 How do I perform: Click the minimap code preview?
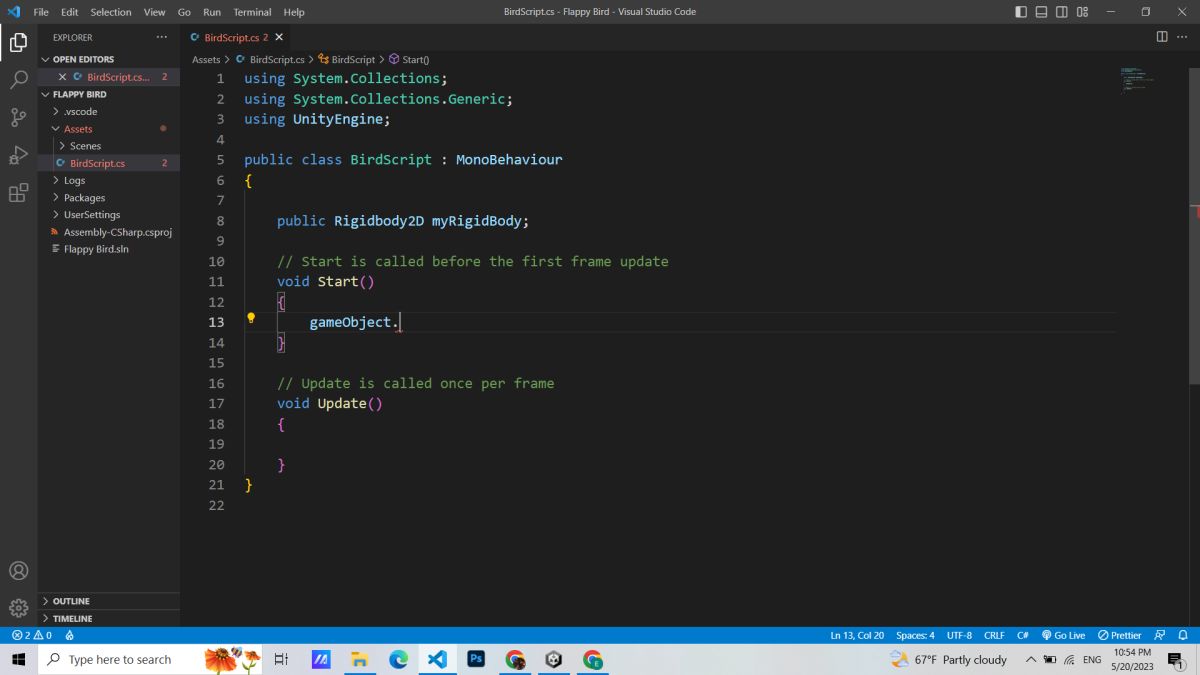[x=1137, y=80]
